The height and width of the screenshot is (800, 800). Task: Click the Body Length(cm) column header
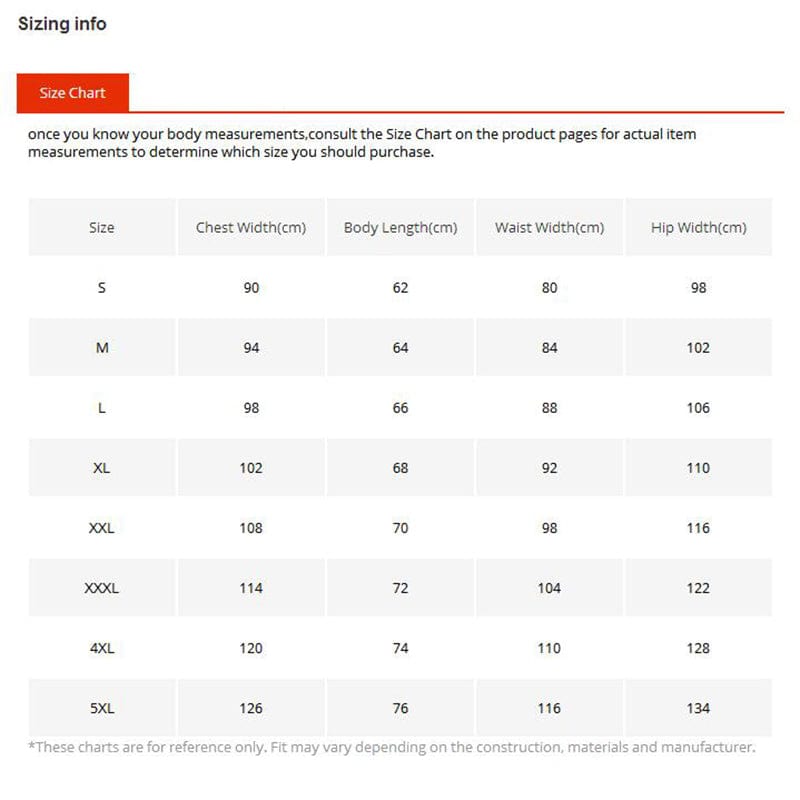click(x=400, y=227)
